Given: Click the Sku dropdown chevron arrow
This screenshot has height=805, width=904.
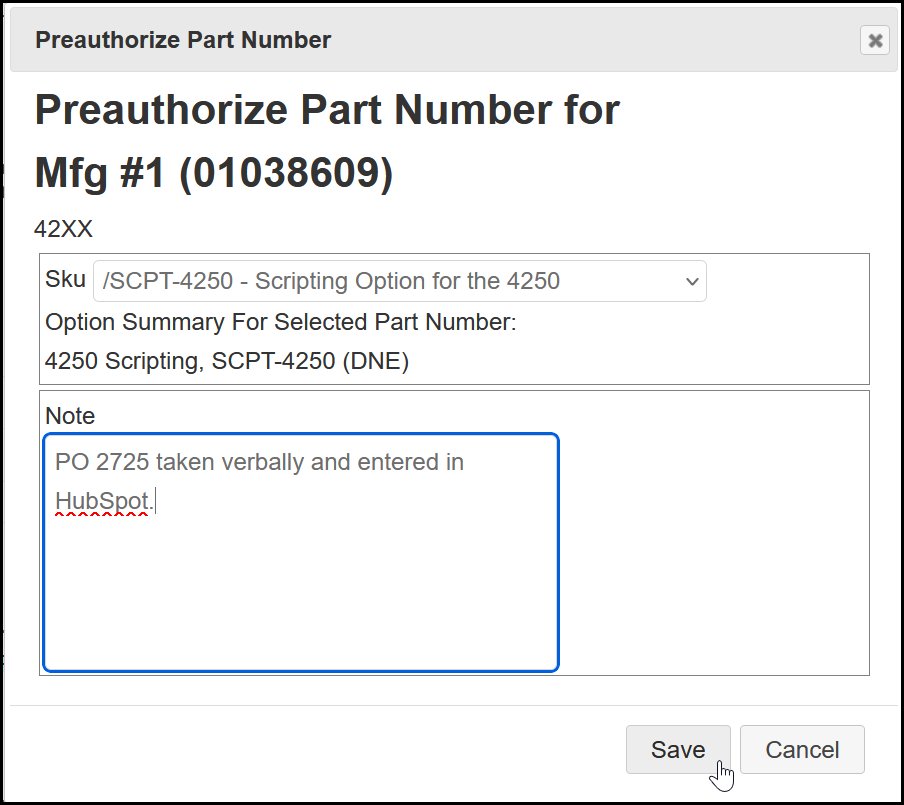Looking at the screenshot, I should (x=691, y=282).
